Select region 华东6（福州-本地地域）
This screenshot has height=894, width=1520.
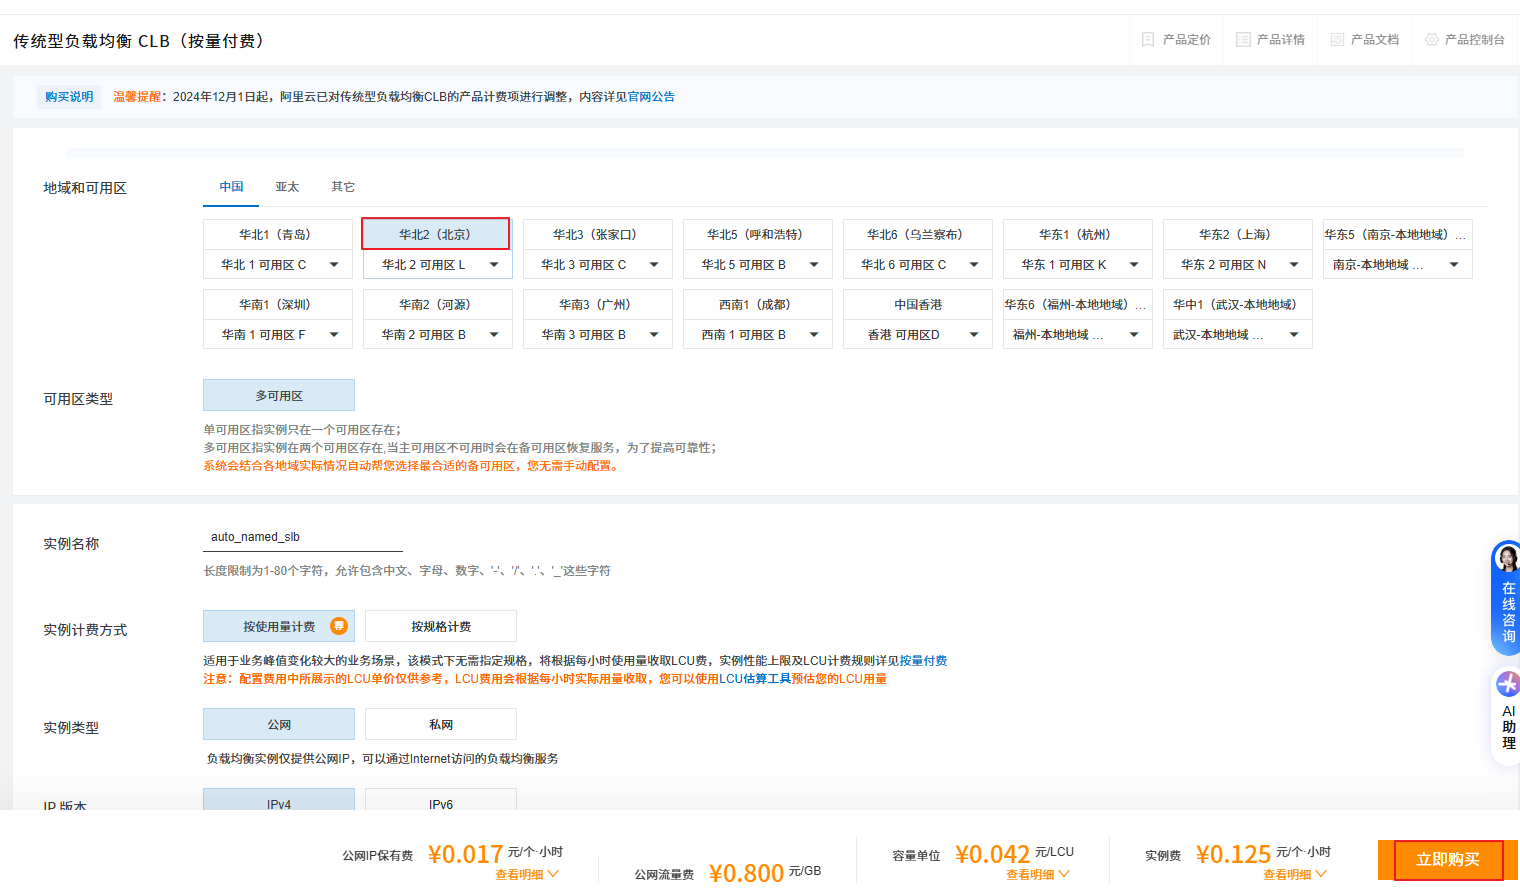1078,304
